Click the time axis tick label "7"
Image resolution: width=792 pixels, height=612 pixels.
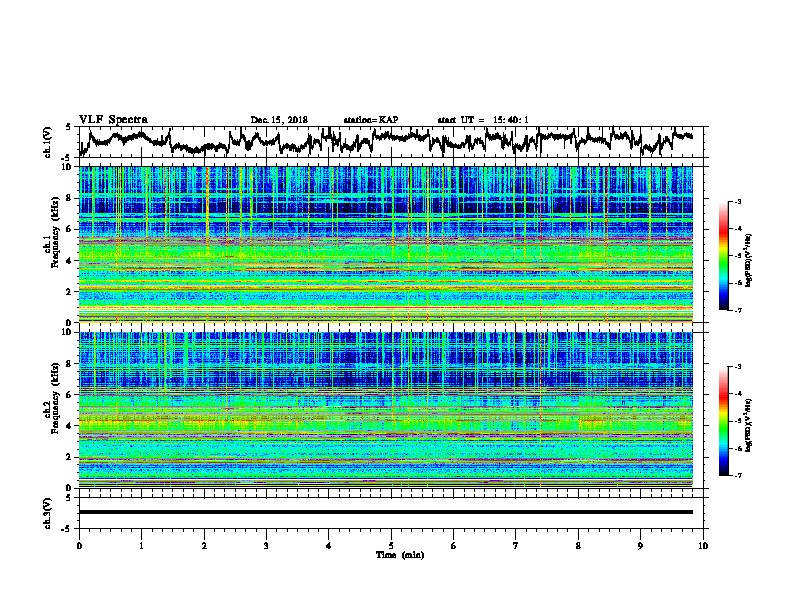[516, 546]
